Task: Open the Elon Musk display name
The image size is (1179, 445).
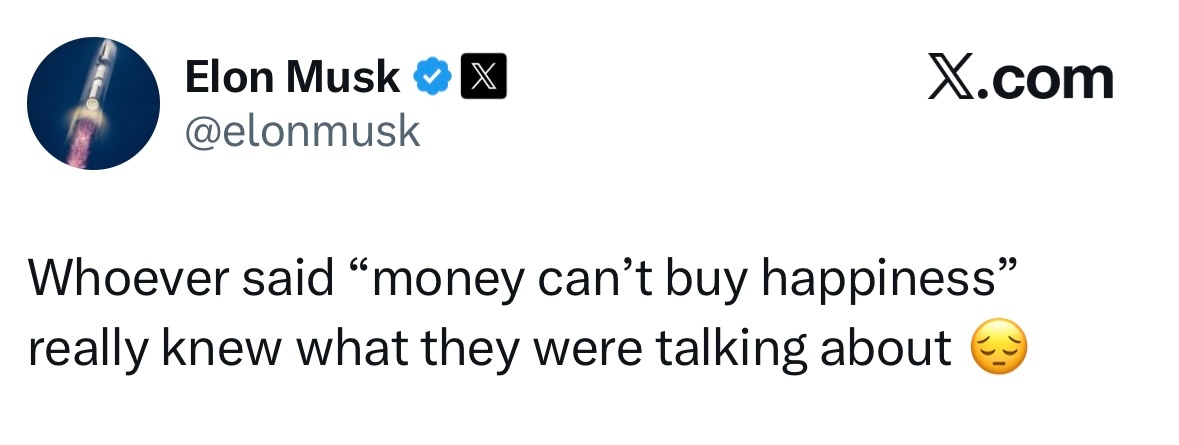Action: coord(291,78)
